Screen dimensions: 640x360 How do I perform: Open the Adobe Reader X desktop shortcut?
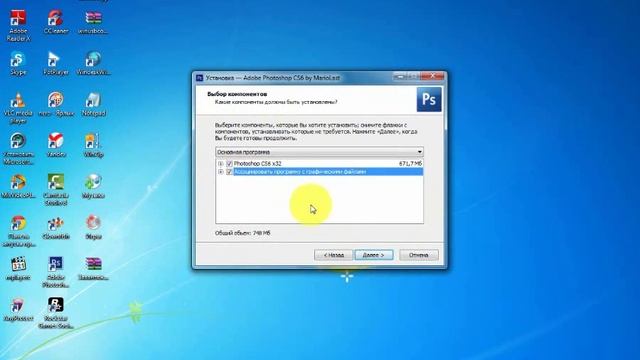point(18,25)
